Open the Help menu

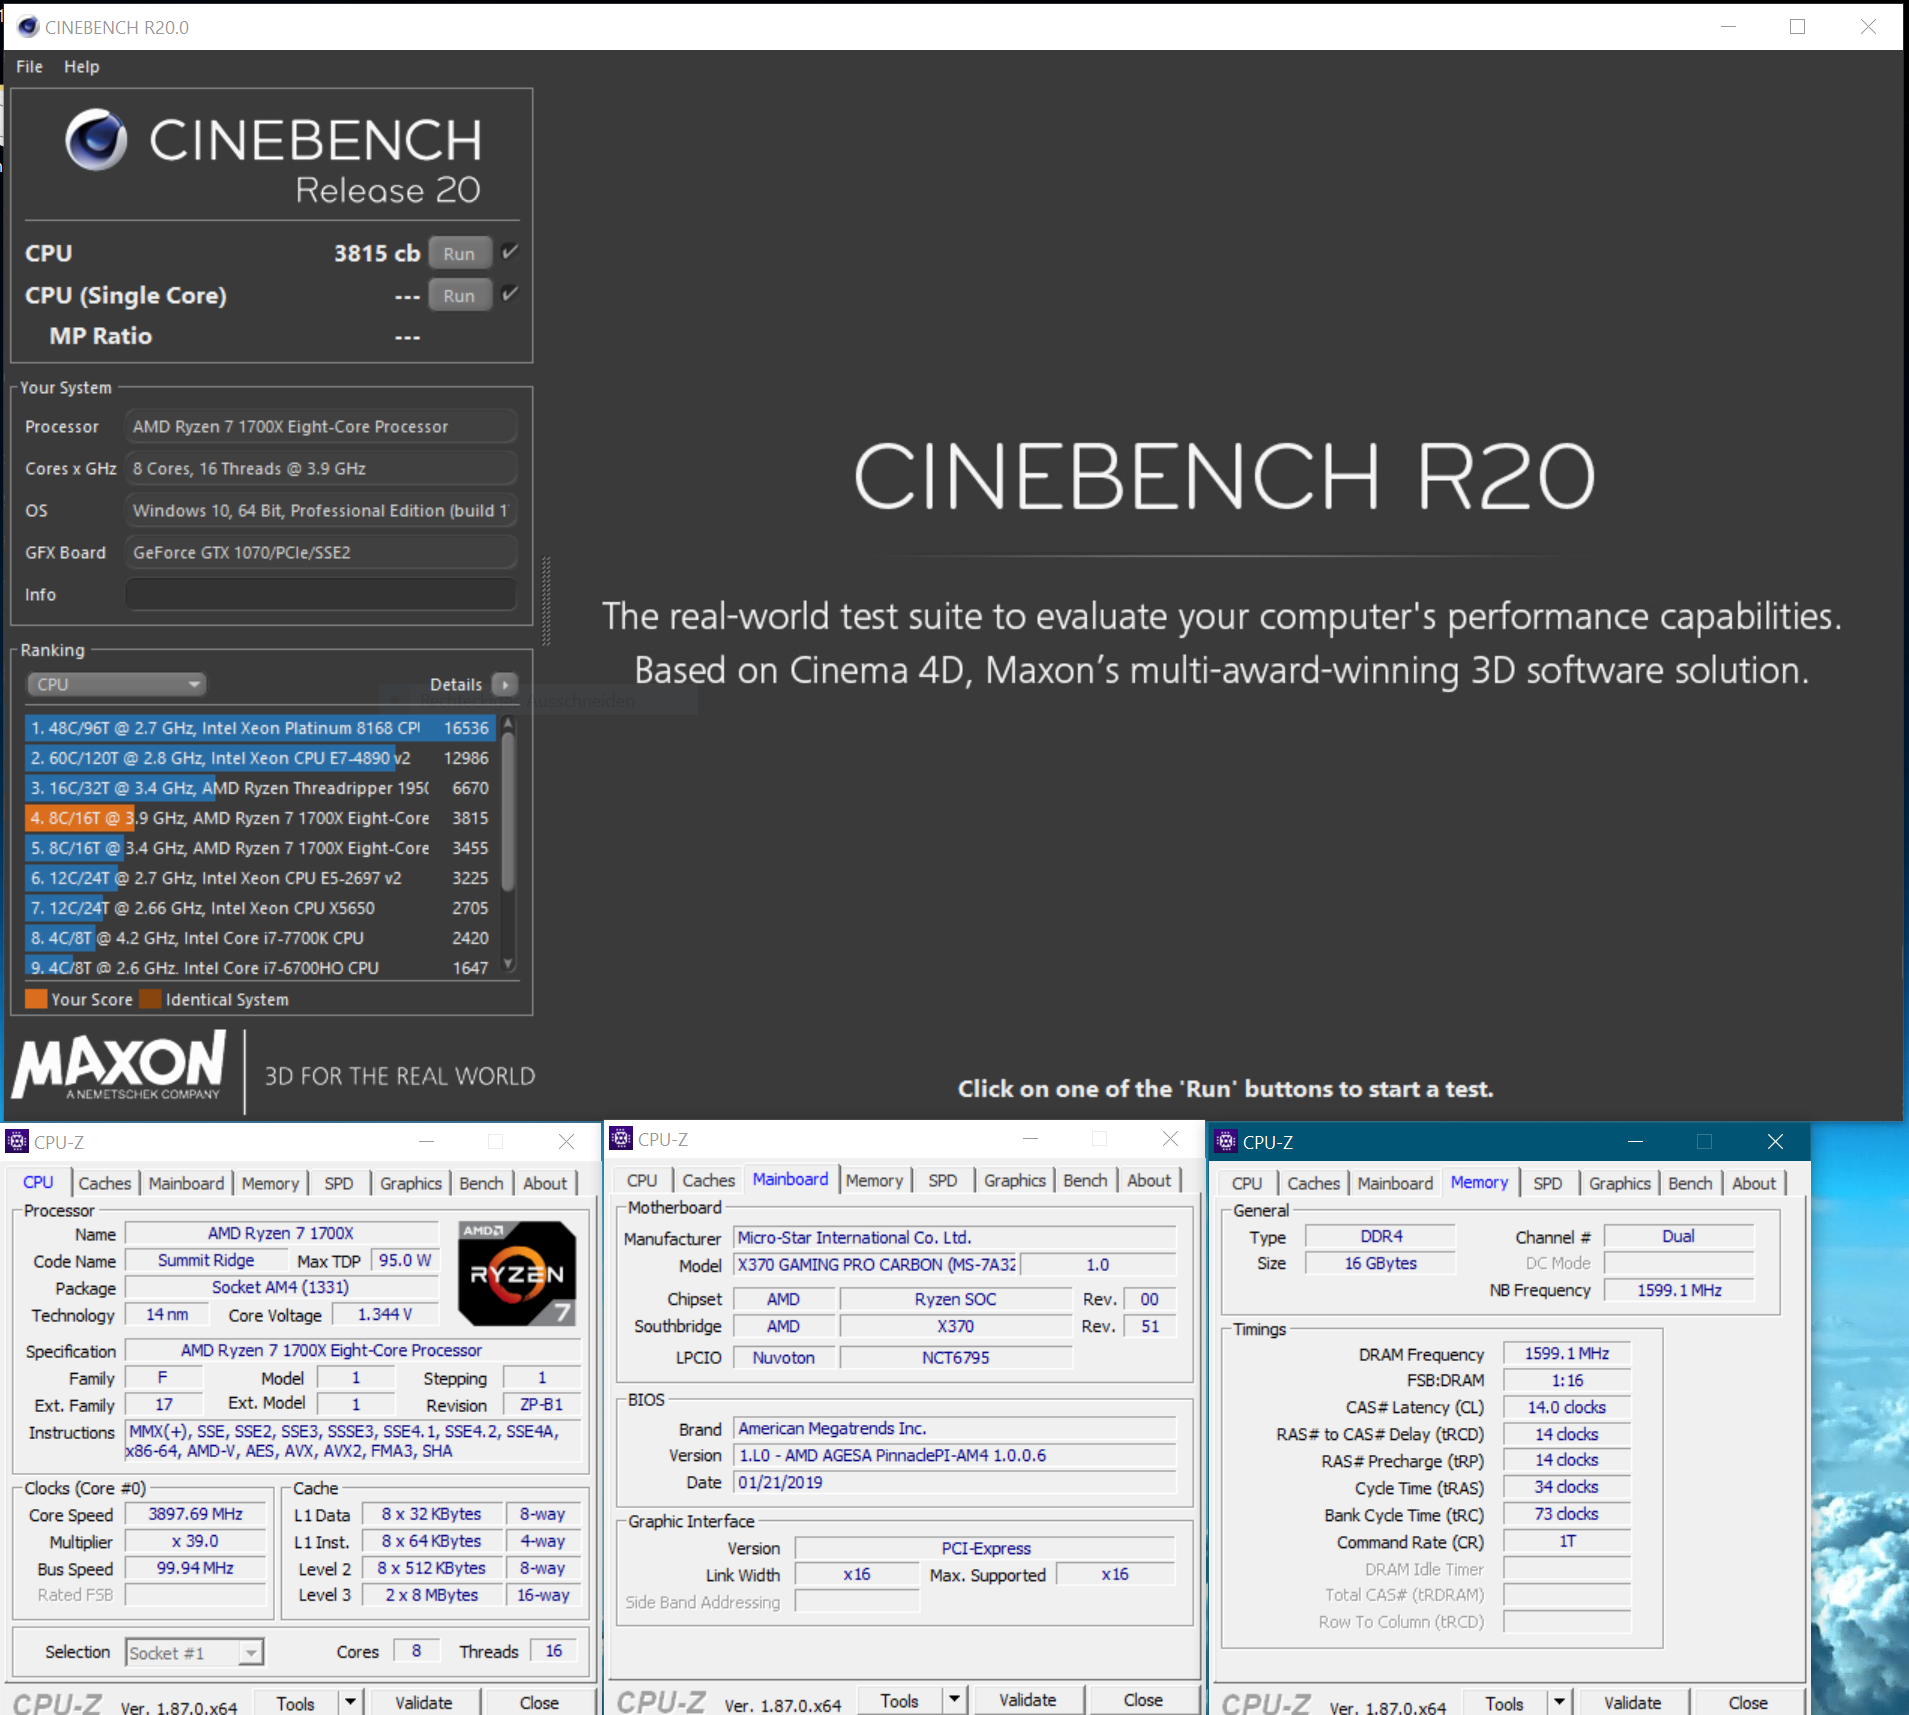point(82,67)
